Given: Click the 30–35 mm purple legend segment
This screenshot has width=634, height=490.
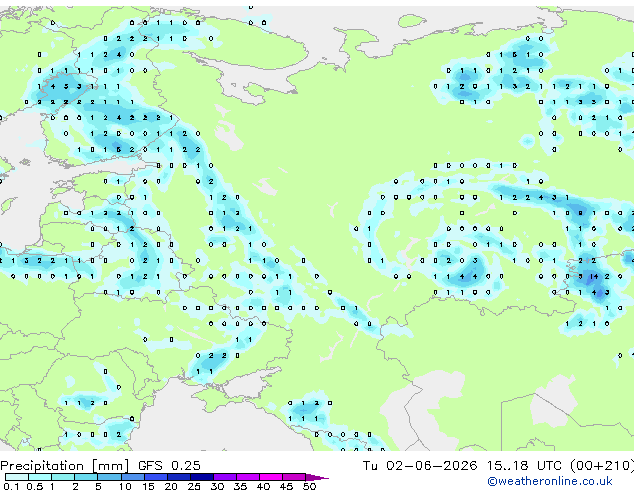Looking at the screenshot, I should coord(225,477).
